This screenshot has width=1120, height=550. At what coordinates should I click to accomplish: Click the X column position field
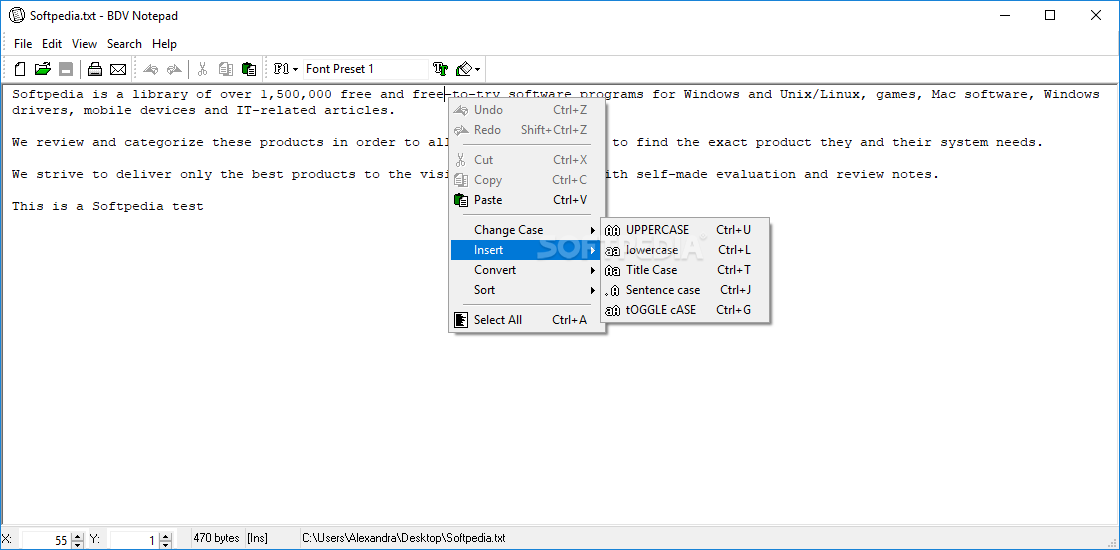point(46,540)
